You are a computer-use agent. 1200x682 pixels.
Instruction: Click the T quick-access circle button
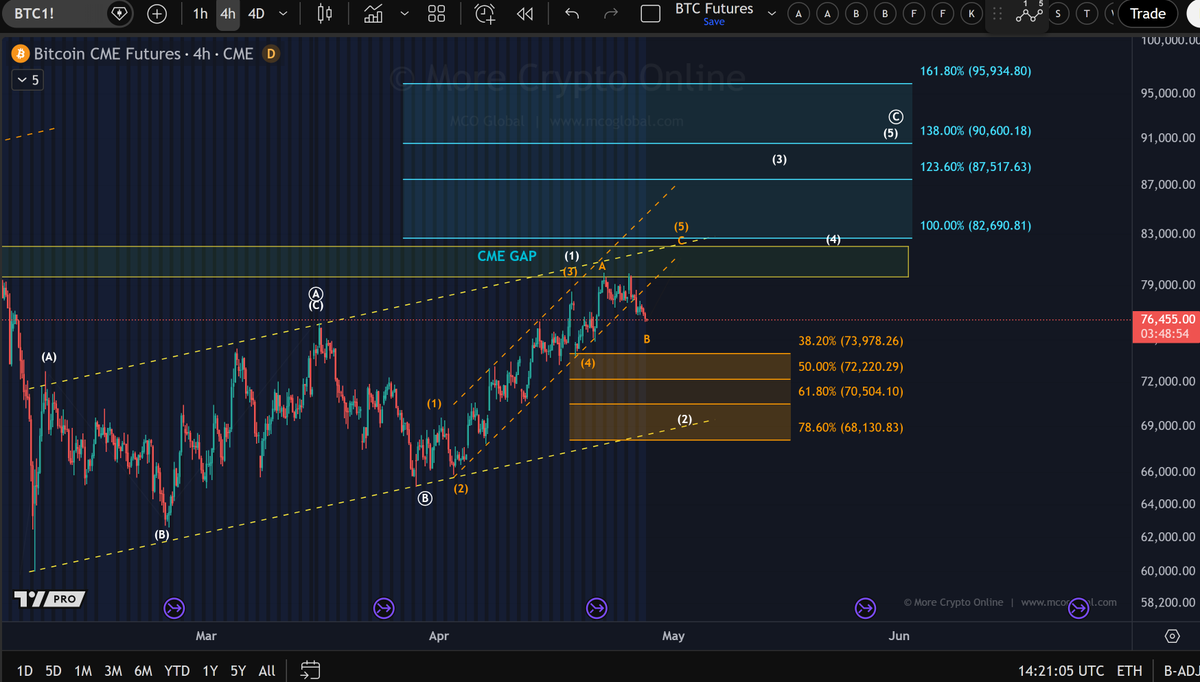point(1088,14)
